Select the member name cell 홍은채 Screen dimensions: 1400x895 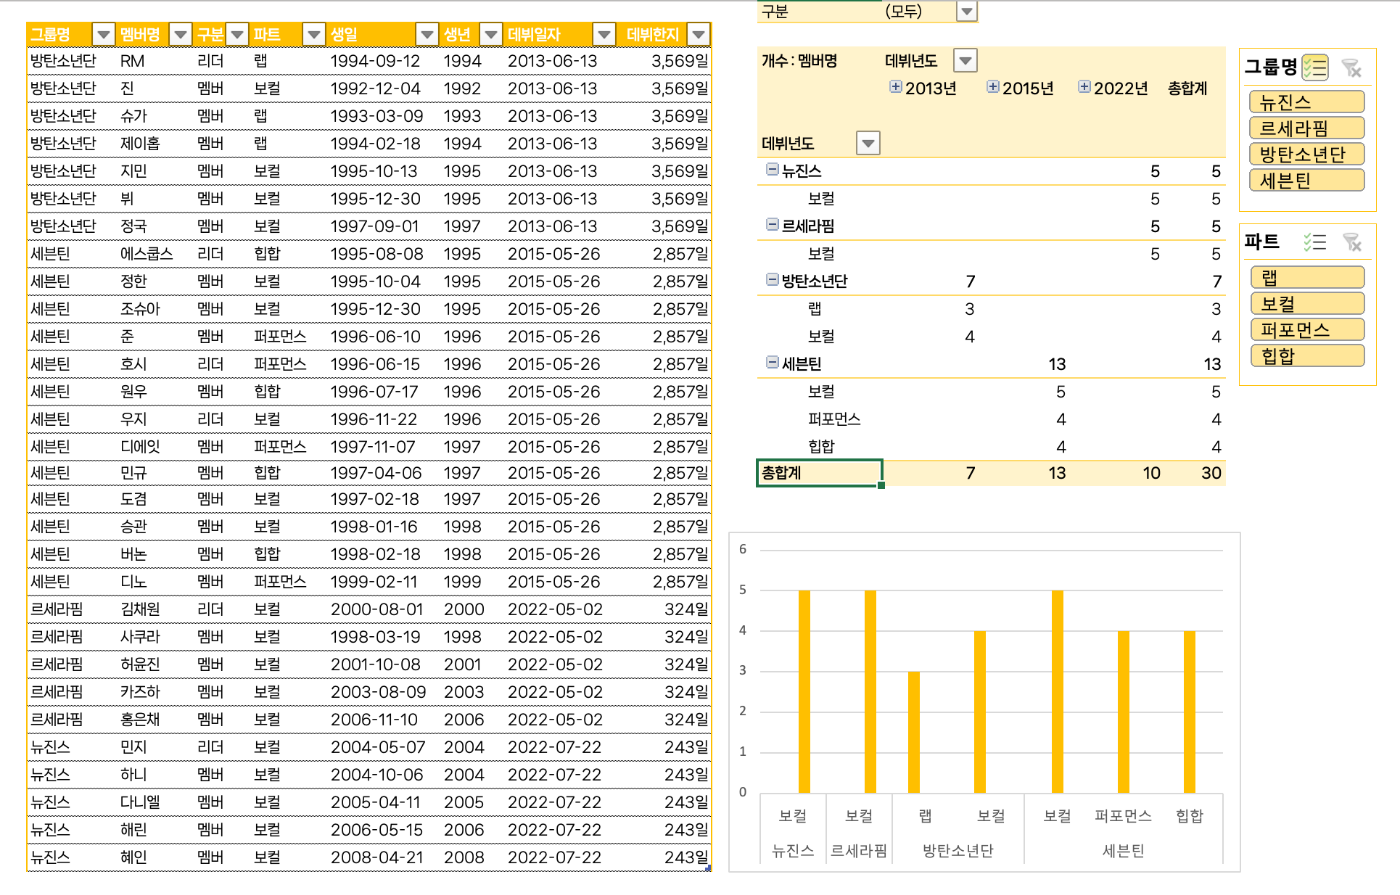140,719
